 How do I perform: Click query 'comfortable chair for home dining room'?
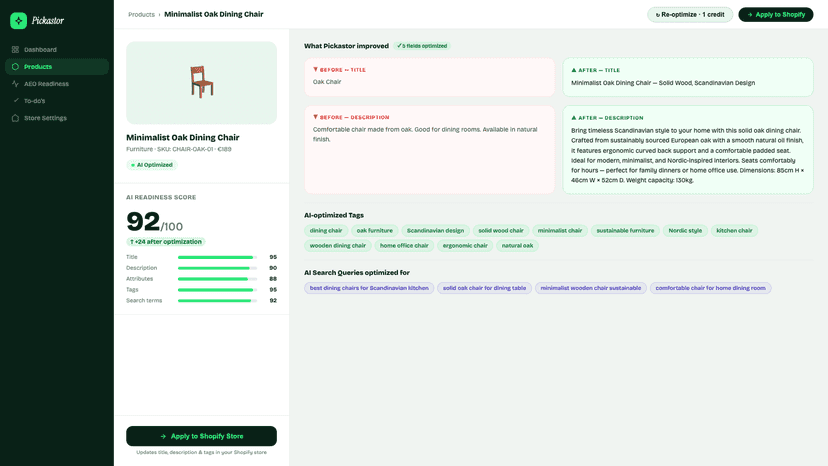coord(710,288)
